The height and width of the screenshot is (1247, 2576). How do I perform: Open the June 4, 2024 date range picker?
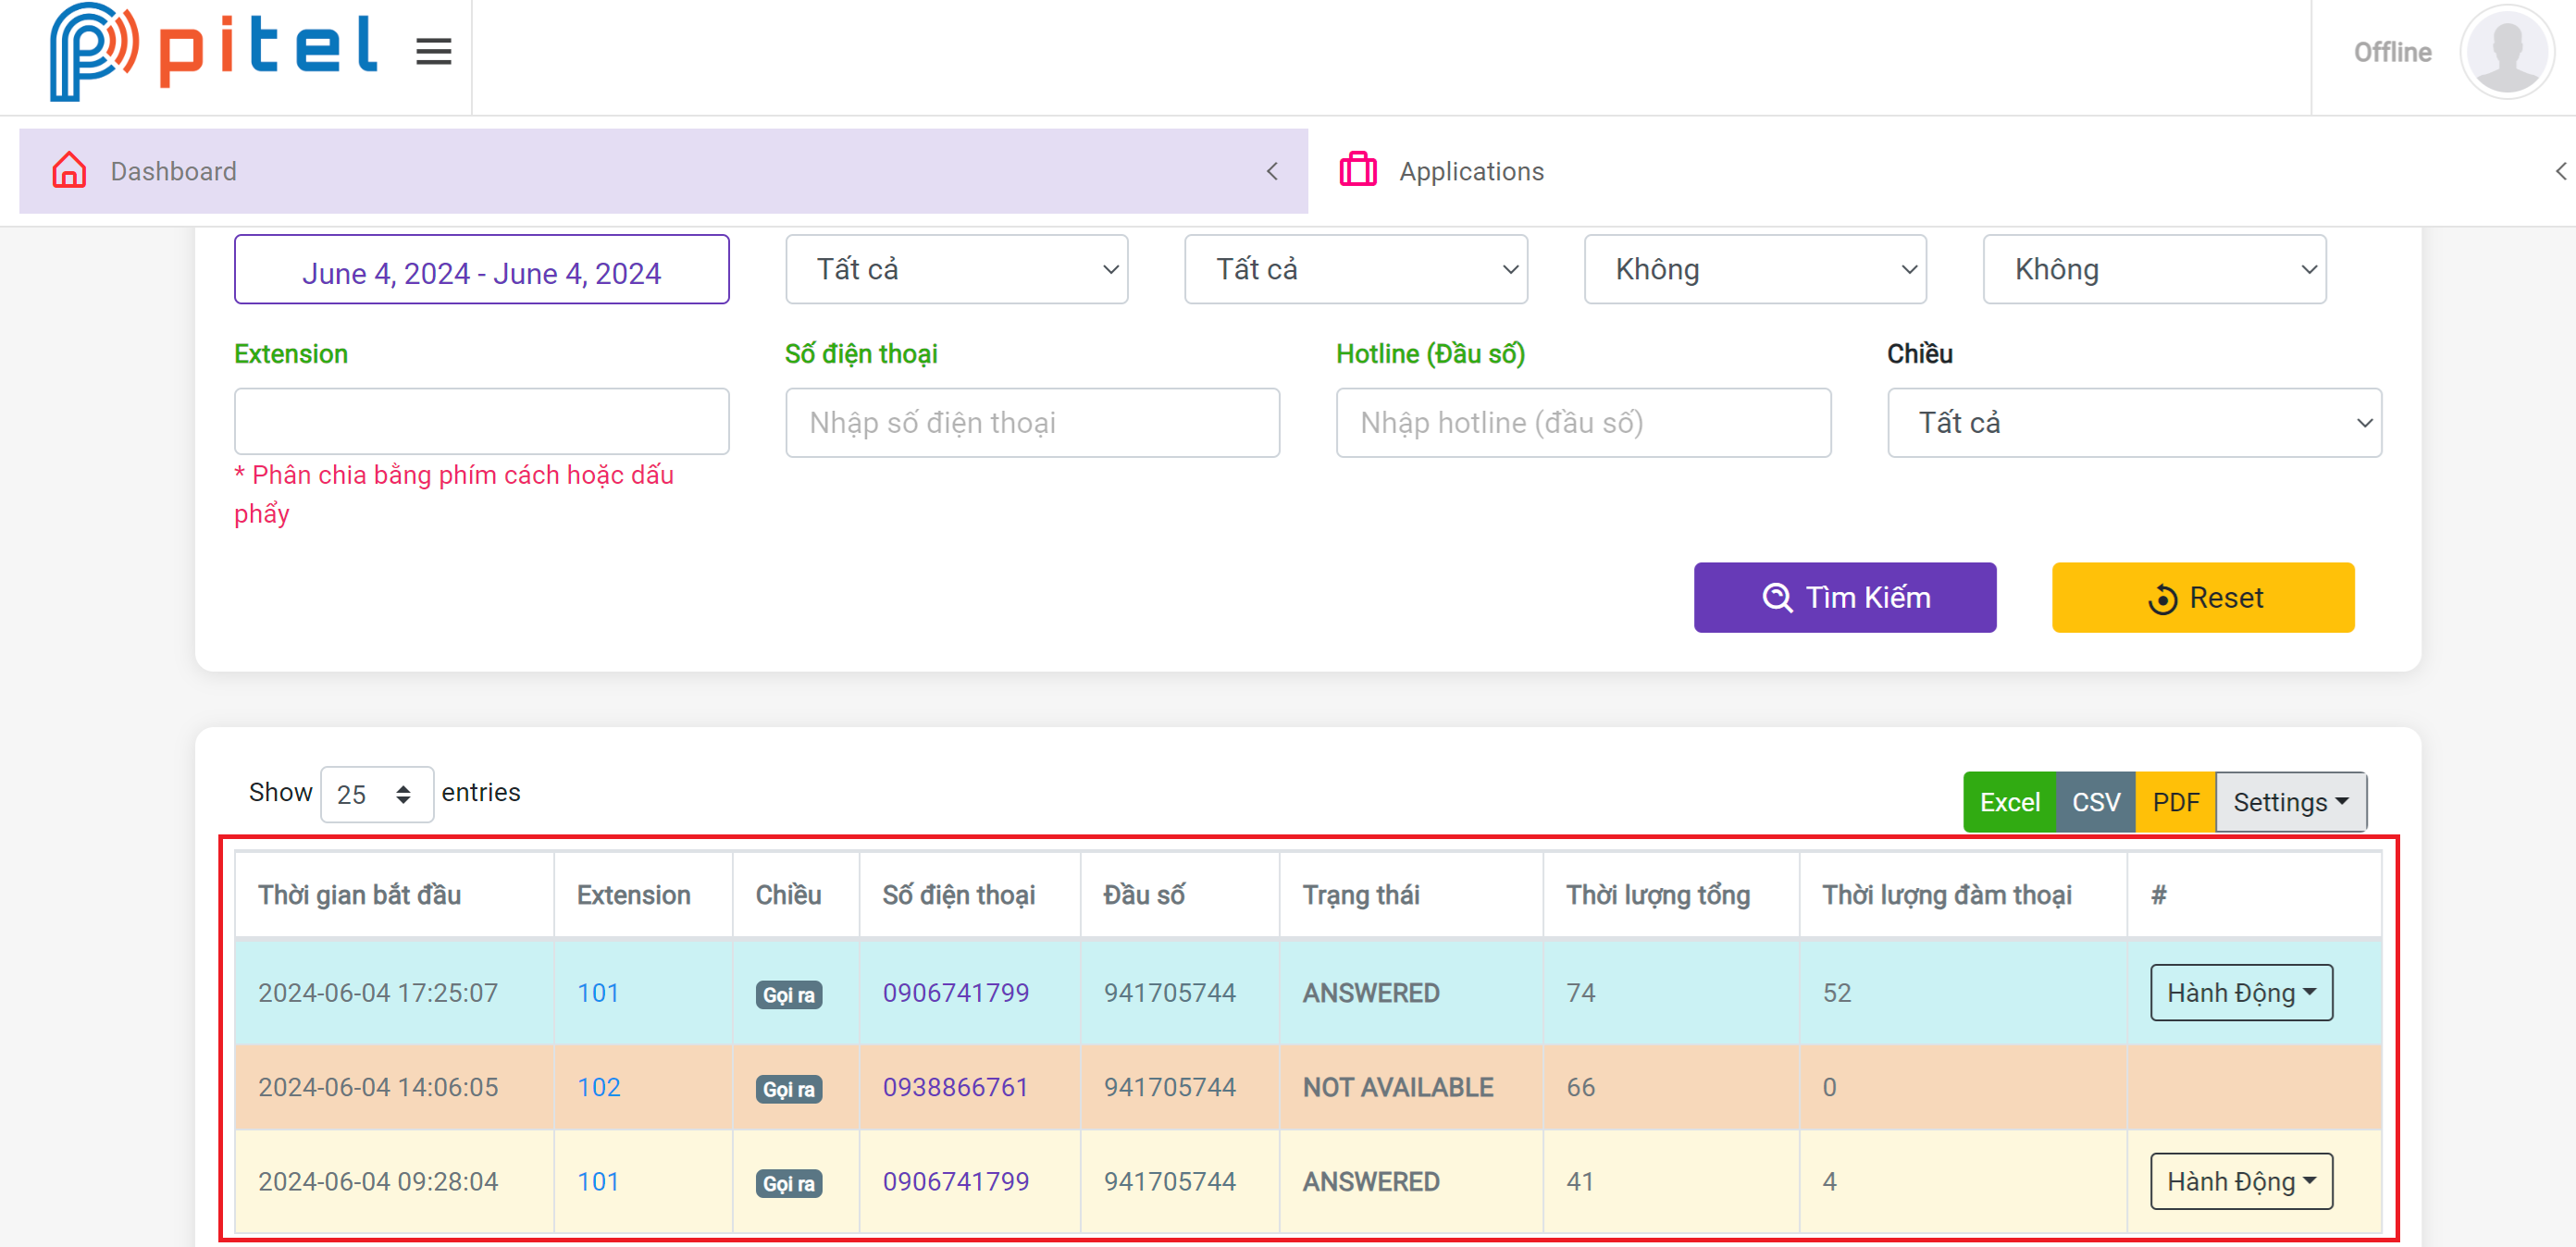481,272
